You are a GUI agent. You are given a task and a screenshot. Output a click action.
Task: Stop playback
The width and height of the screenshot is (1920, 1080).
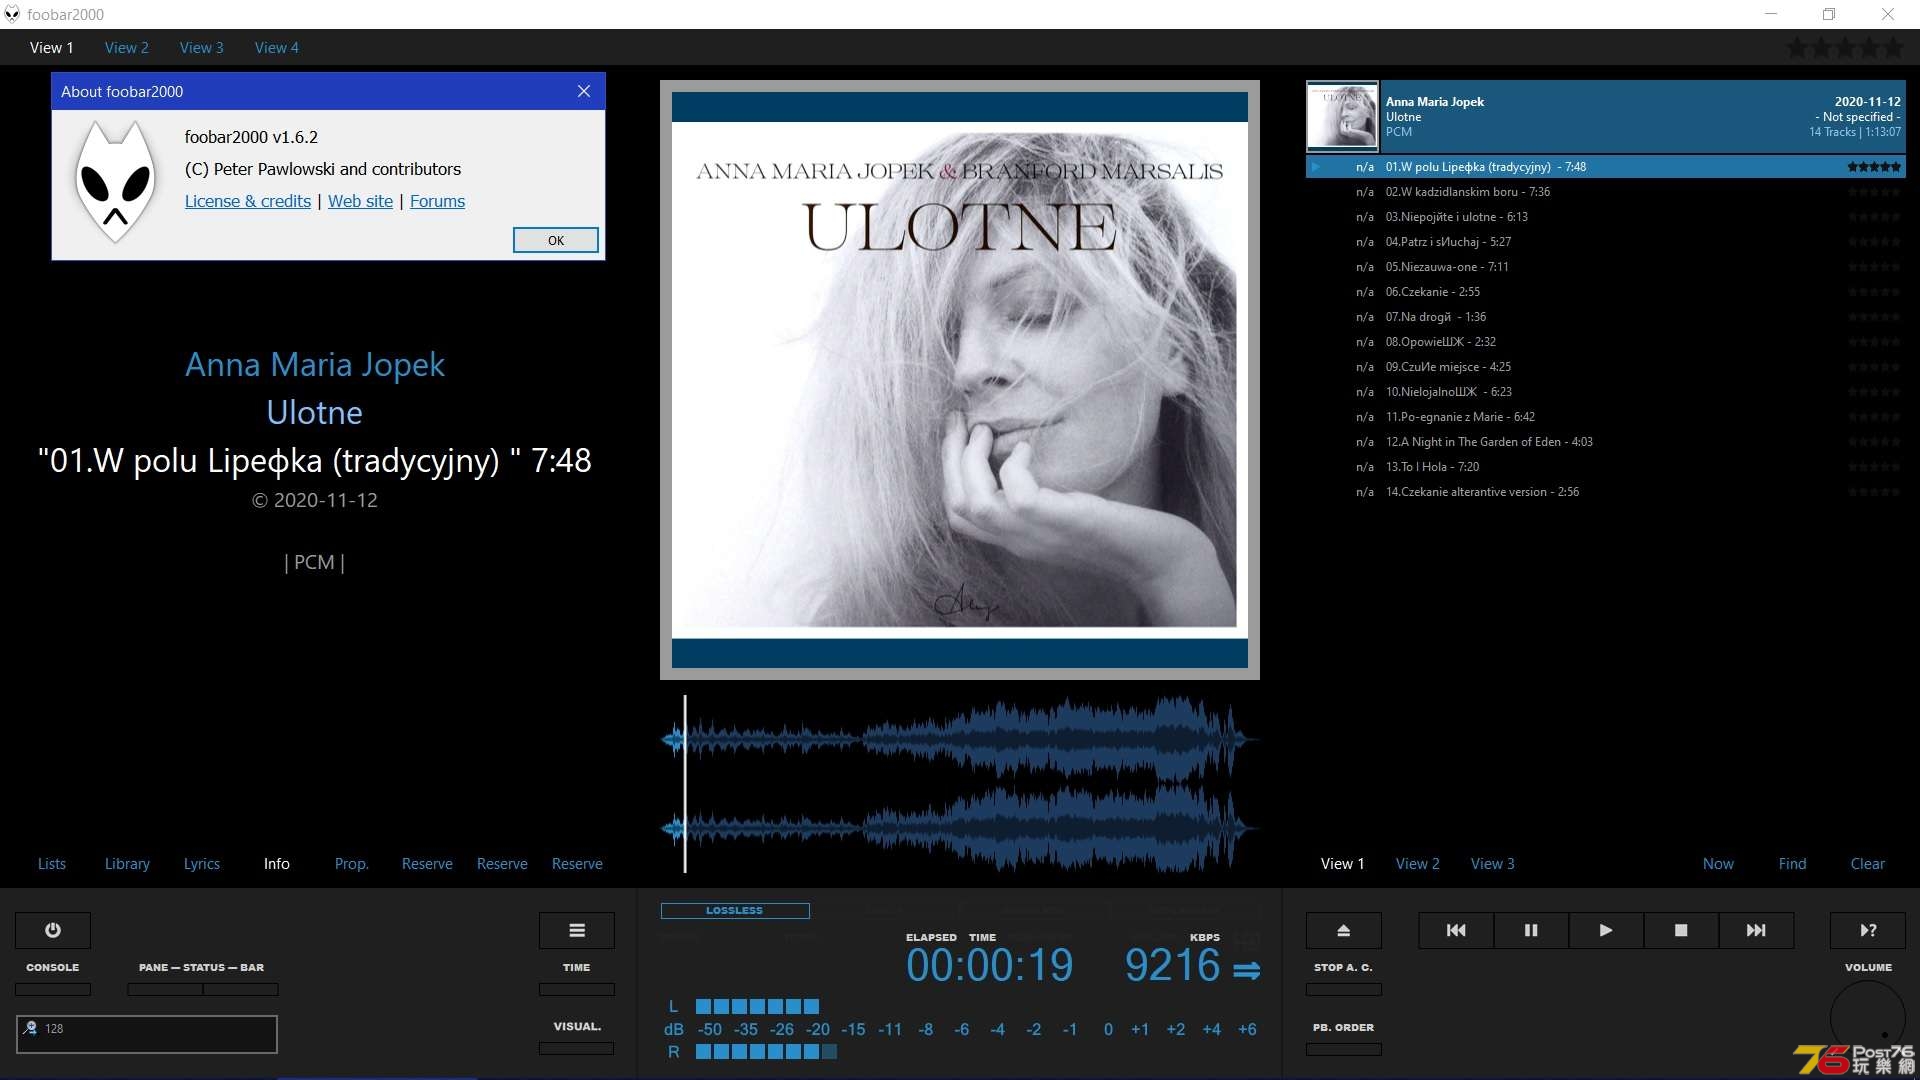pyautogui.click(x=1681, y=930)
